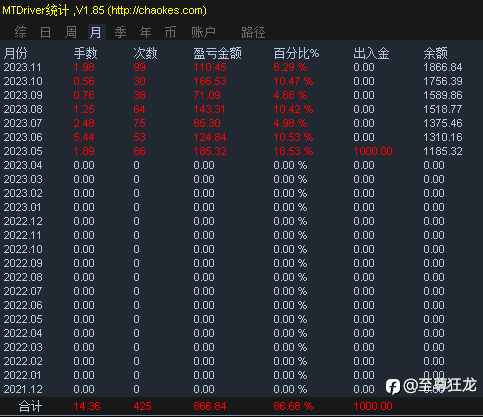Screen dimensions: 483x417
Task: Click profit amount 185.32 in 2023.05 row
Action: coord(210,151)
